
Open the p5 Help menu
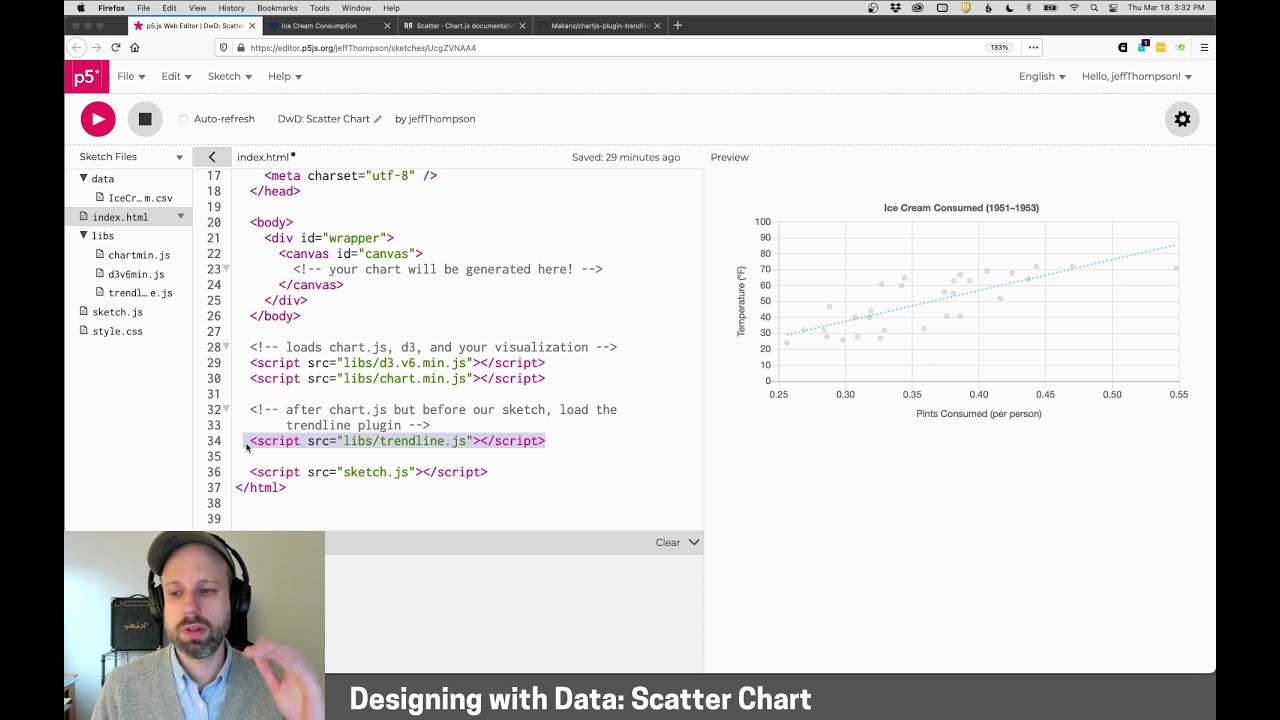[285, 76]
